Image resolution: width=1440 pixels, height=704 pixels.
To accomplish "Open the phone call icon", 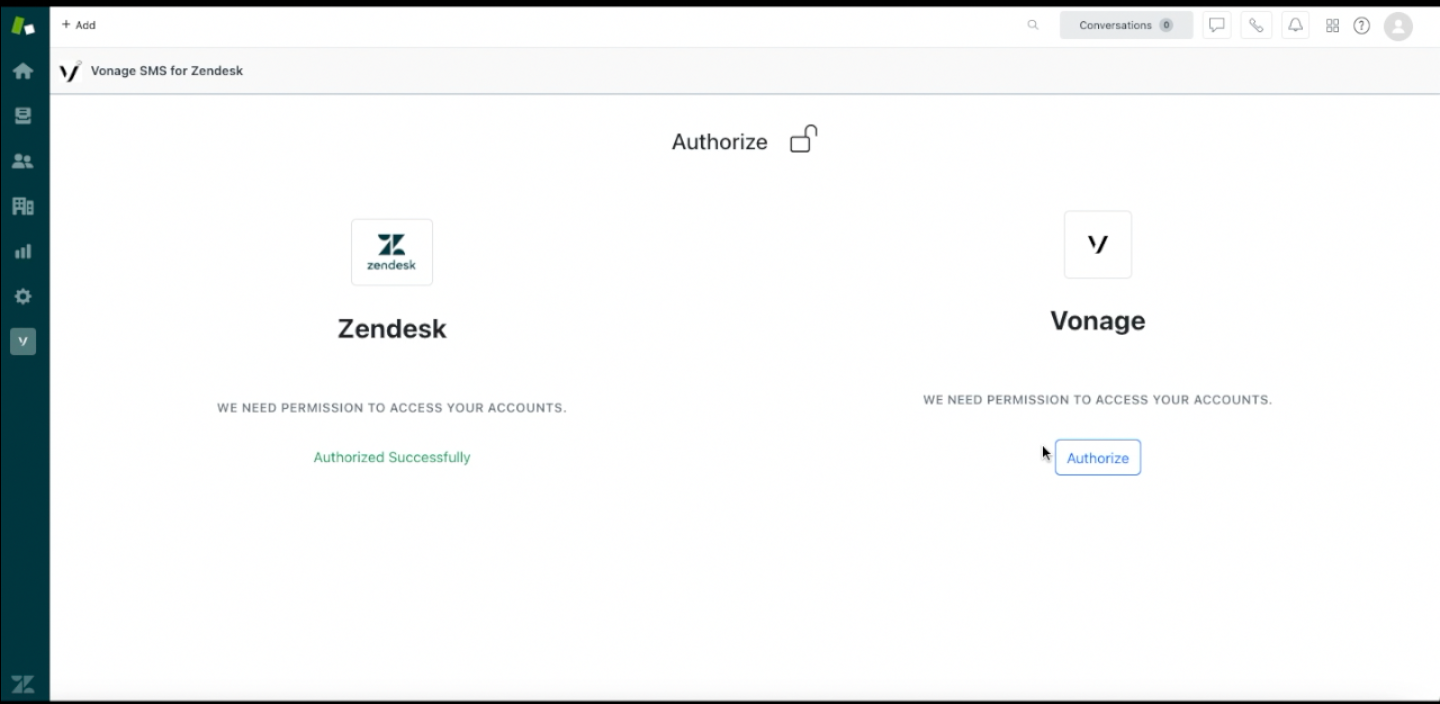I will pos(1256,25).
